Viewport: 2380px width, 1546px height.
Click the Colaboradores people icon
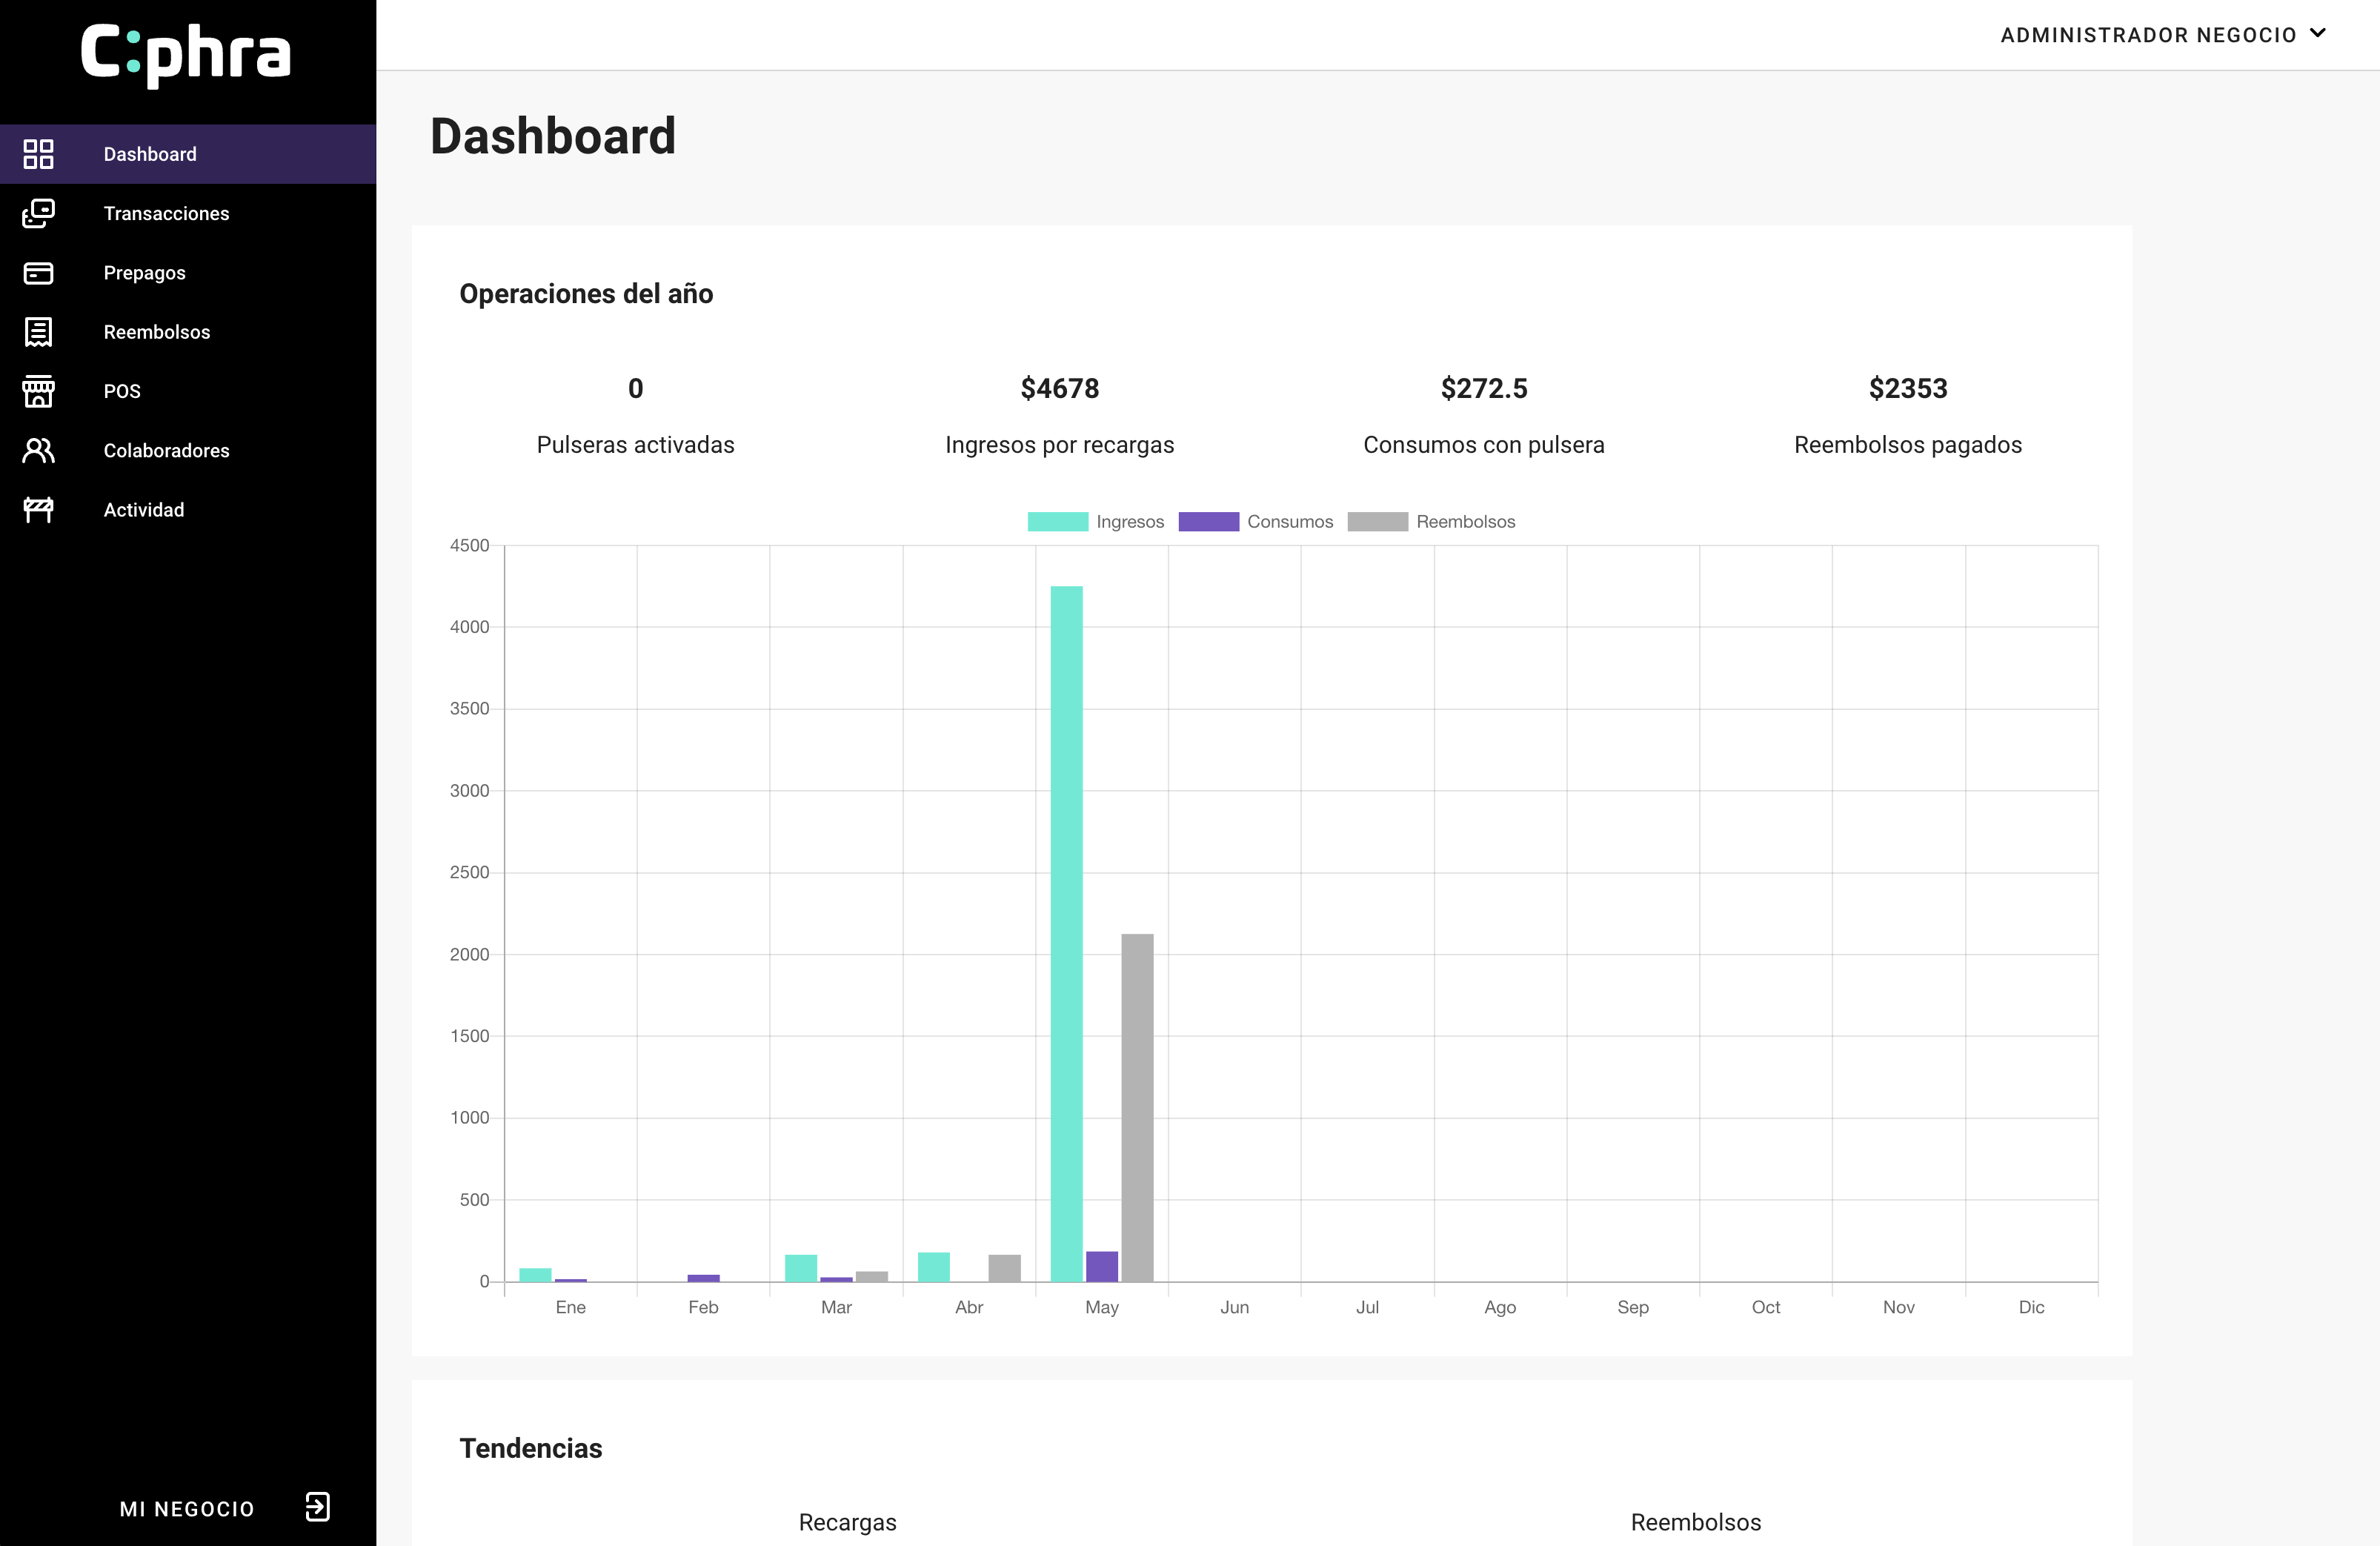(38, 451)
